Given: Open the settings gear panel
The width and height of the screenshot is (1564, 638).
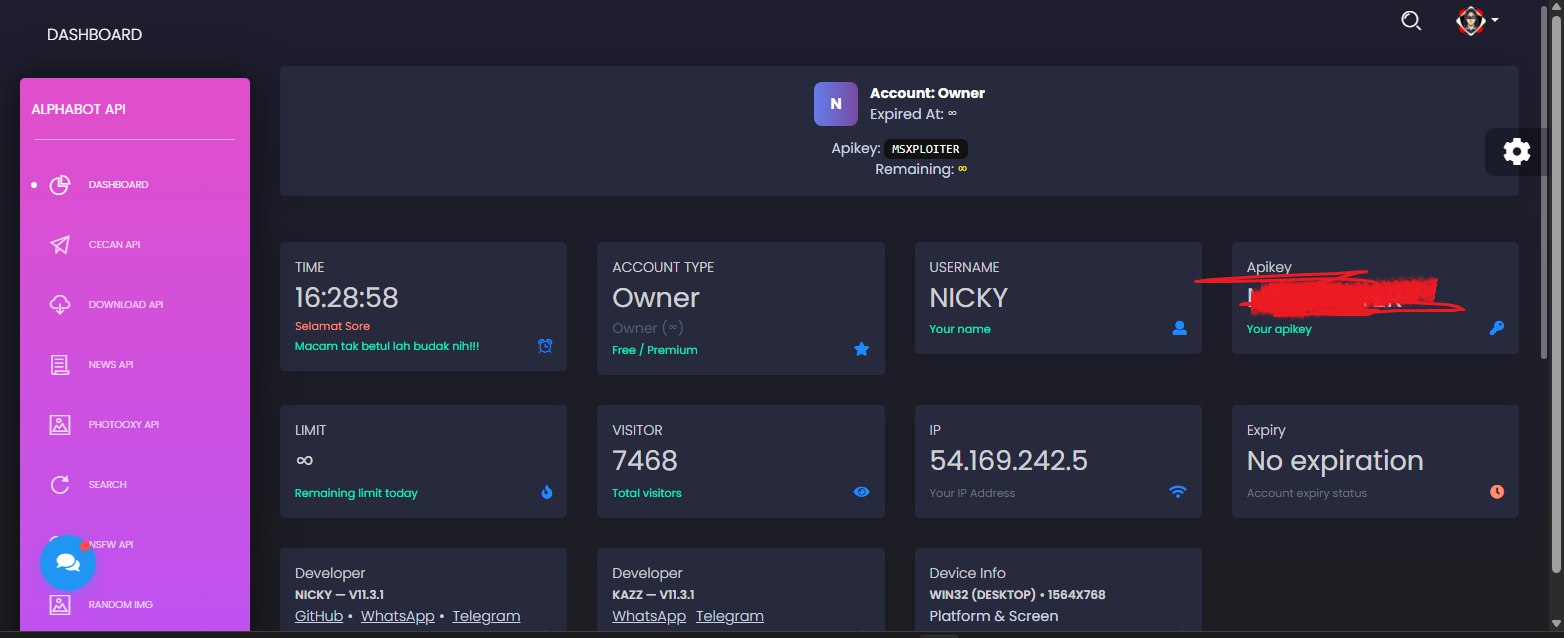Looking at the screenshot, I should click(1516, 152).
